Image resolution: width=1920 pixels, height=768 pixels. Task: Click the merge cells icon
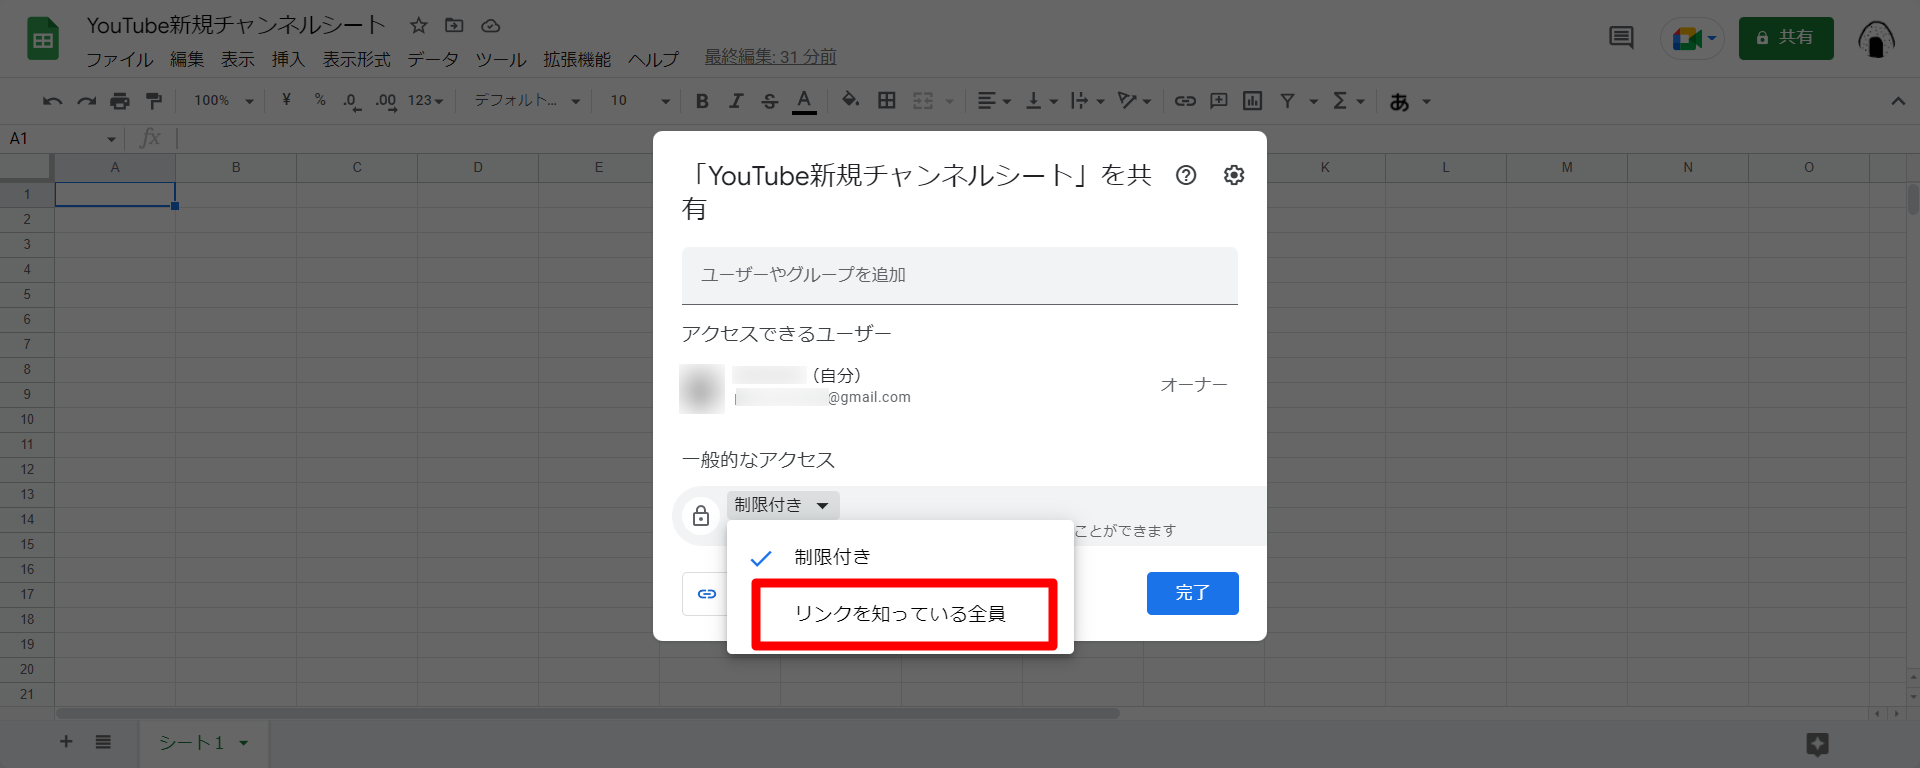point(923,101)
